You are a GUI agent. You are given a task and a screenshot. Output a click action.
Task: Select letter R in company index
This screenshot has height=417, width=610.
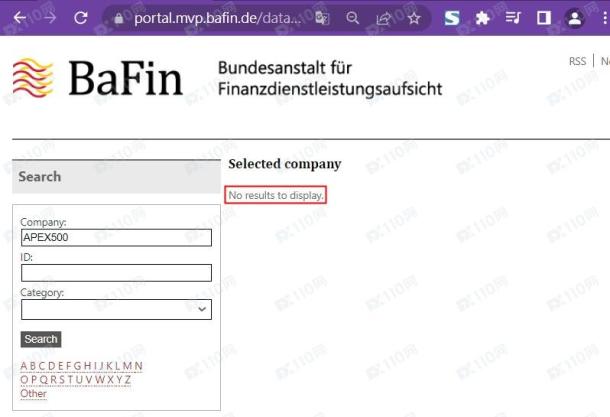pos(54,379)
